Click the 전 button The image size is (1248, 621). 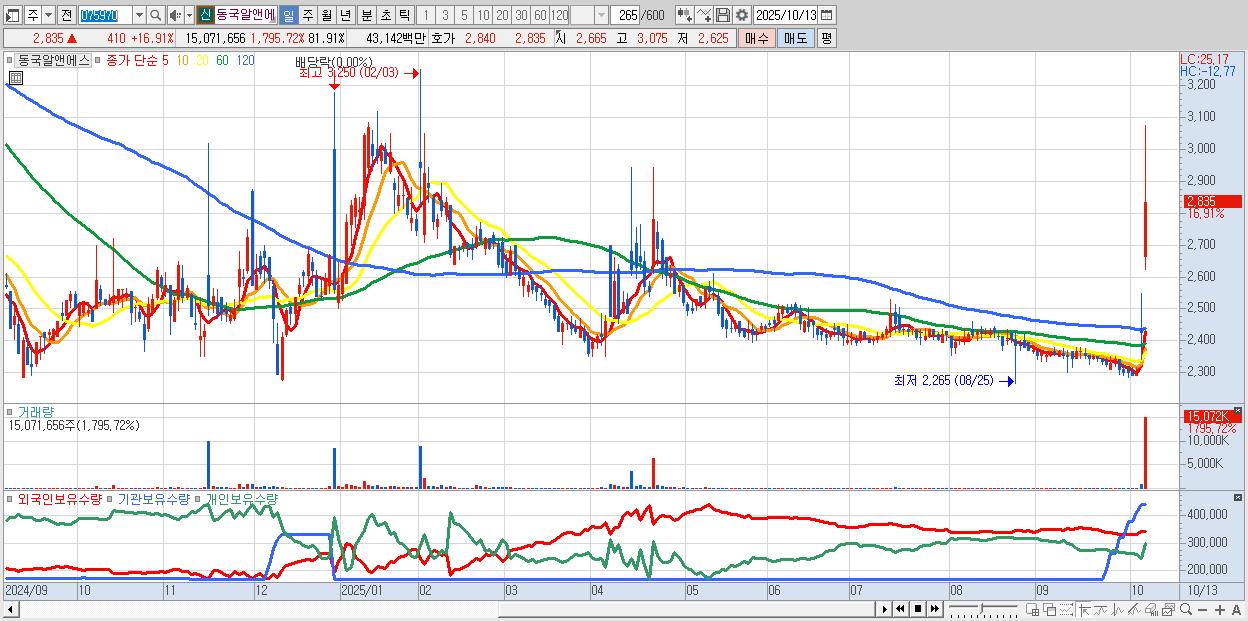point(66,15)
